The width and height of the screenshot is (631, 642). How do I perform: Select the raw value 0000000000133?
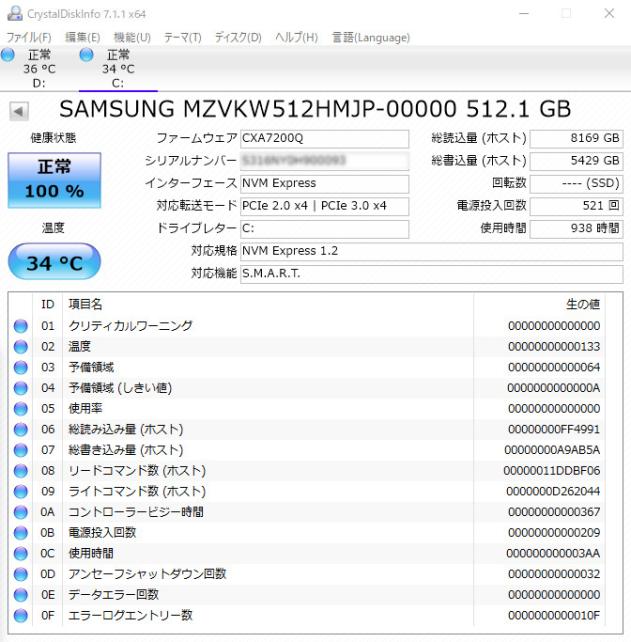point(554,347)
